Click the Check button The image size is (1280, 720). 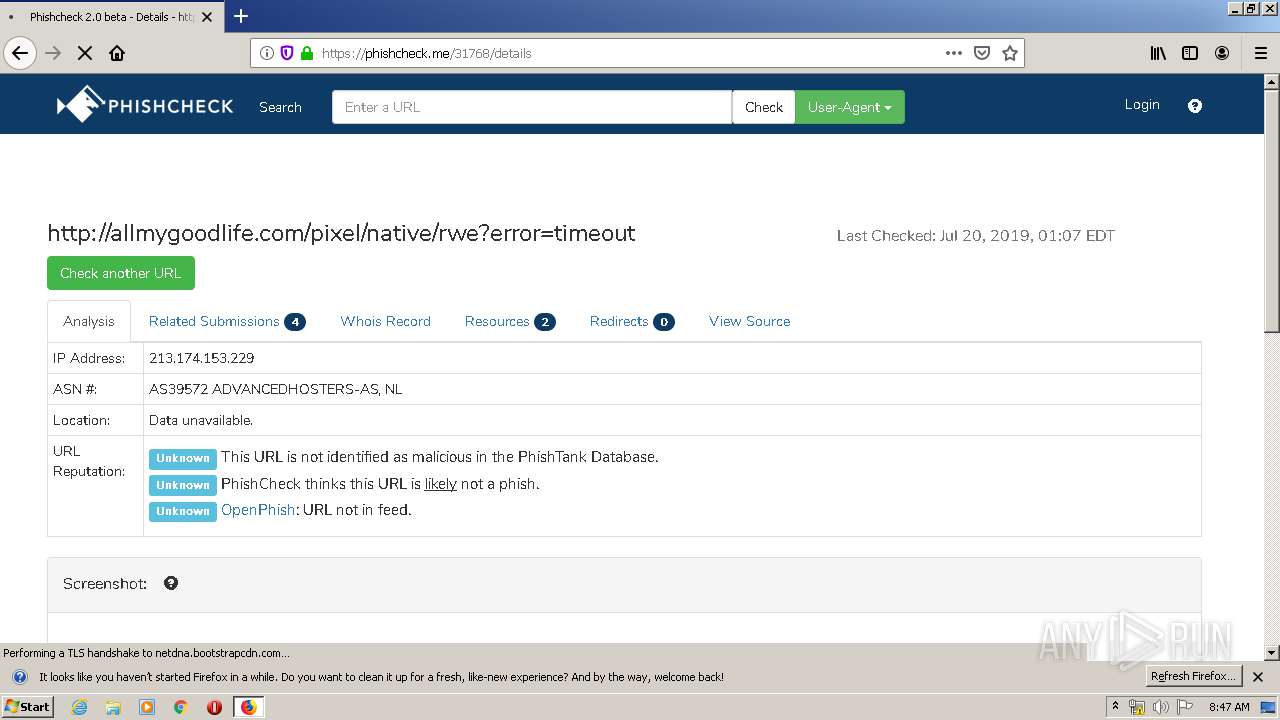763,107
